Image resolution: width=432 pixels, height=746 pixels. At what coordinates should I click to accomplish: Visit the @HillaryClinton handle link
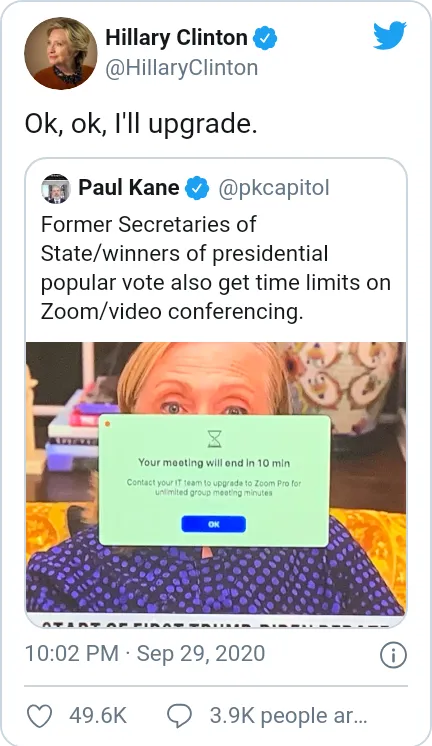(x=181, y=68)
